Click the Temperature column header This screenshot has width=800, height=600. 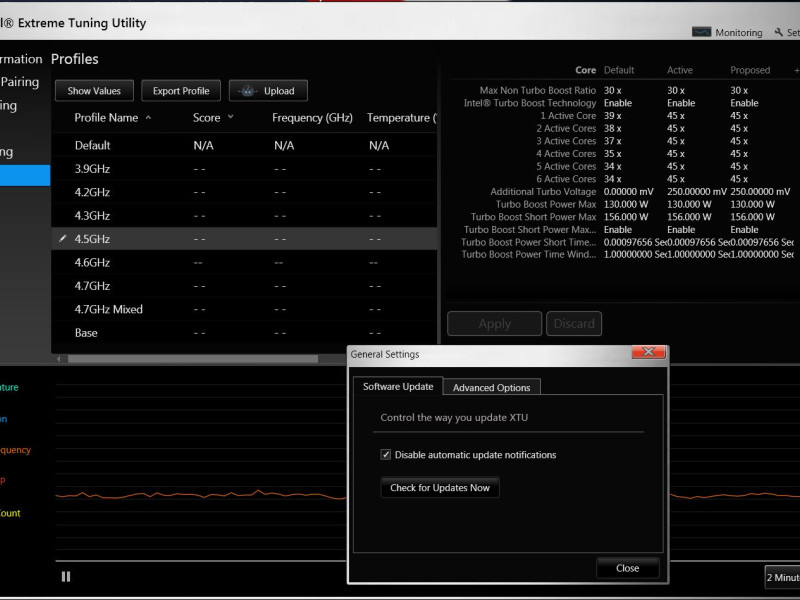pos(402,118)
